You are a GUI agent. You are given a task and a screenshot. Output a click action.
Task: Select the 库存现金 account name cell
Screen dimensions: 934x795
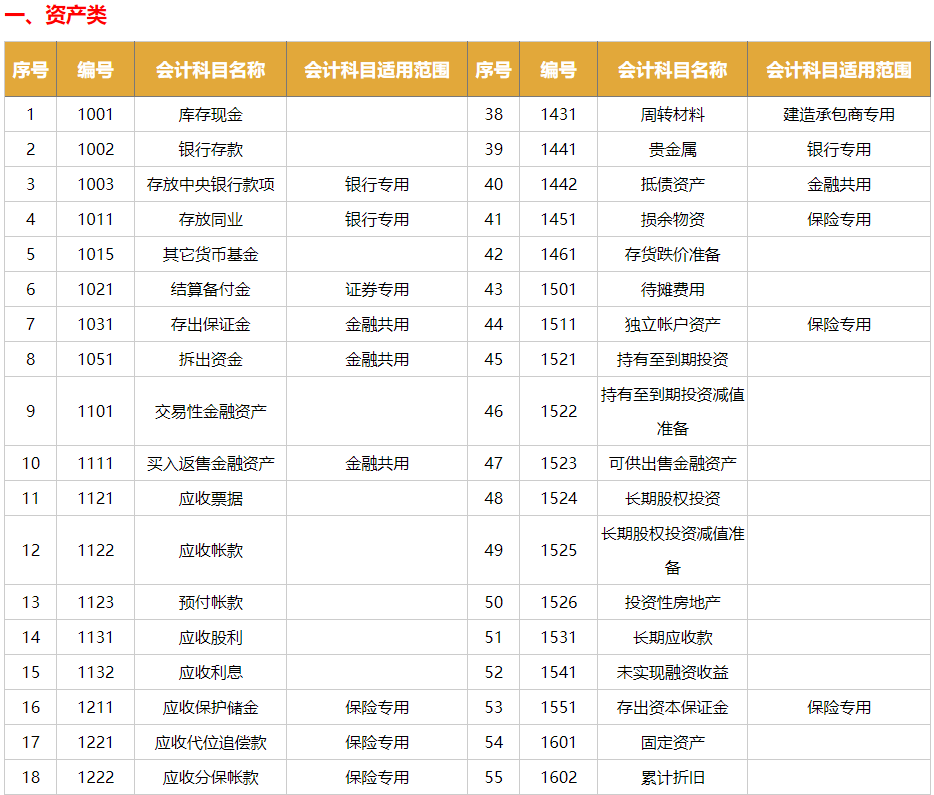pyautogui.click(x=212, y=114)
